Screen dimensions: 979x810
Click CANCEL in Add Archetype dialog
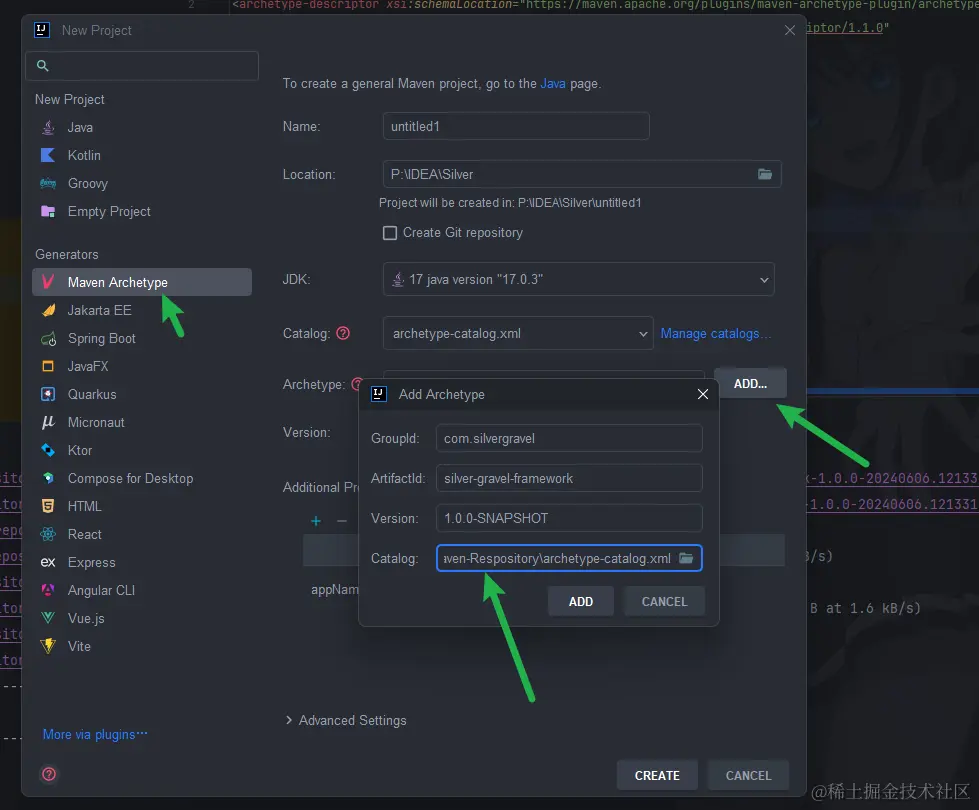[x=664, y=601]
